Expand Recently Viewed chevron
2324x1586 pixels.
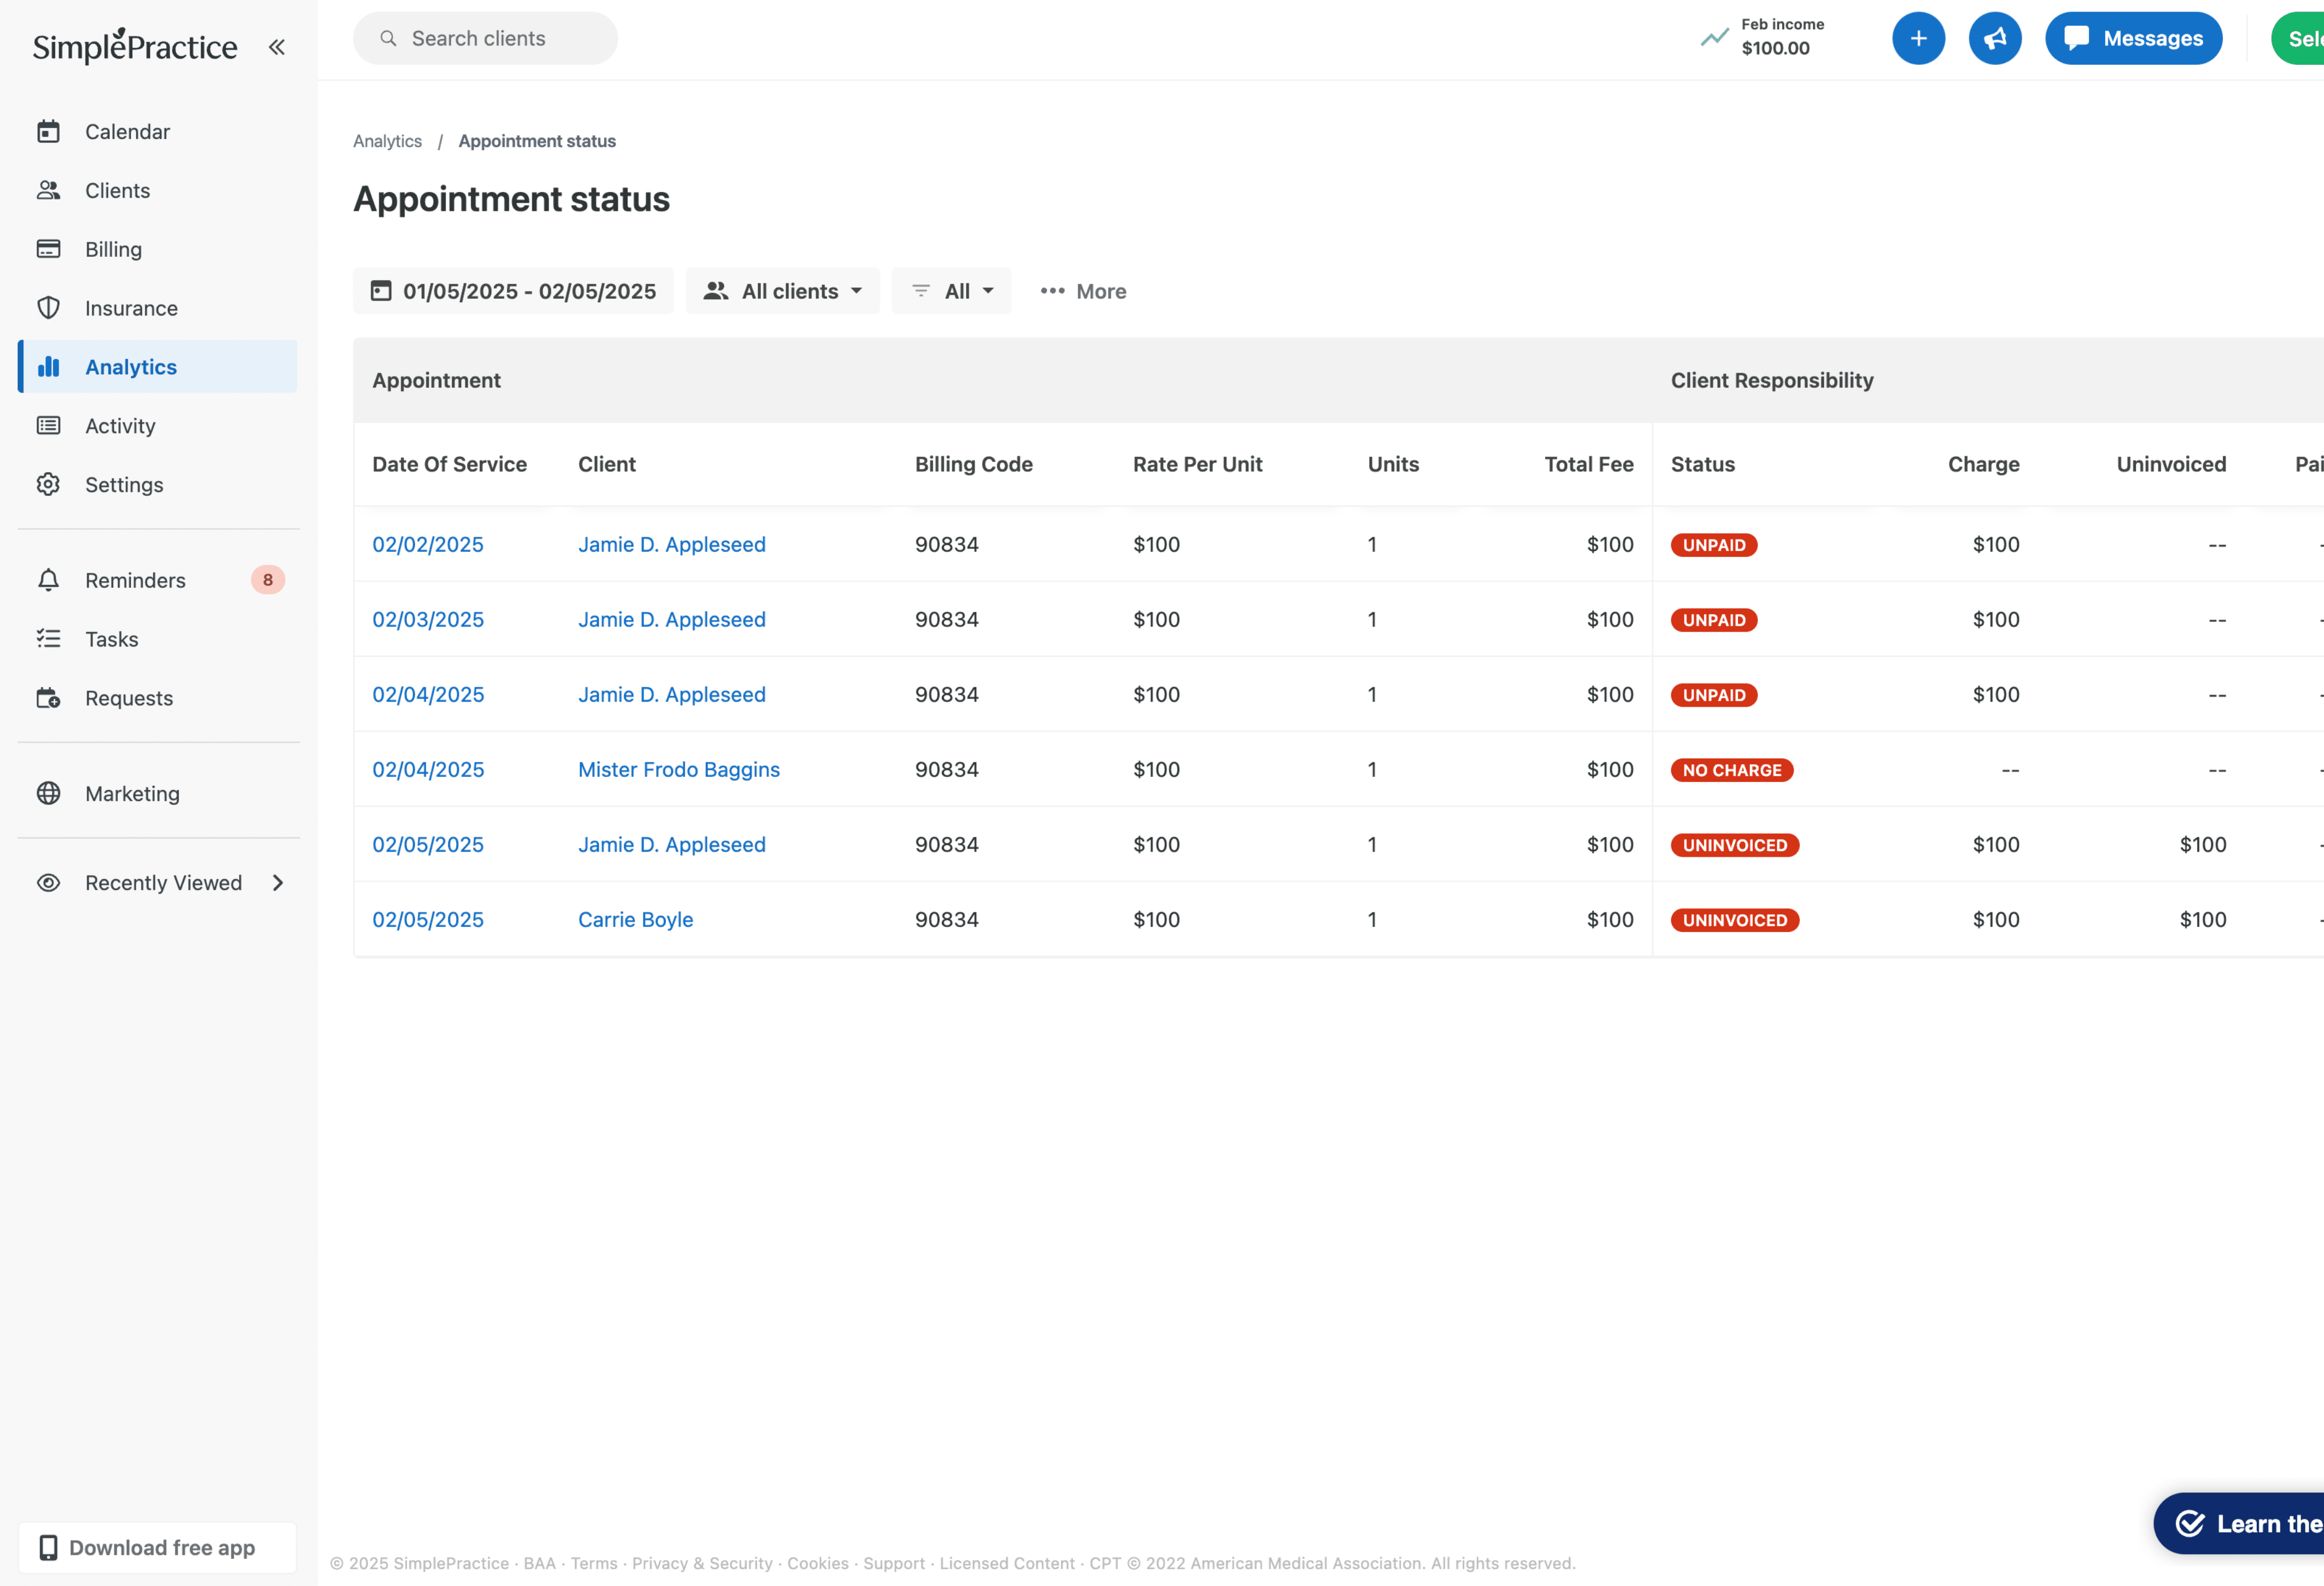tap(278, 883)
